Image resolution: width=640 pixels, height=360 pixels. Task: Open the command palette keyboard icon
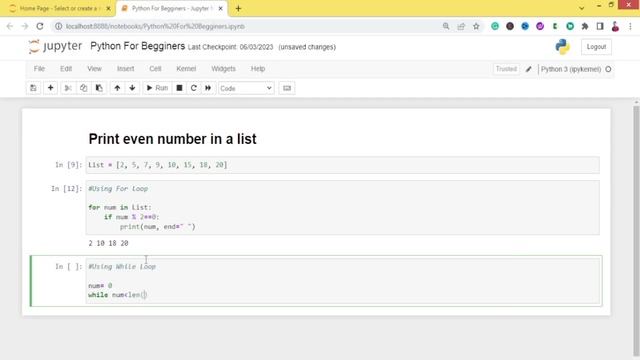coord(287,88)
